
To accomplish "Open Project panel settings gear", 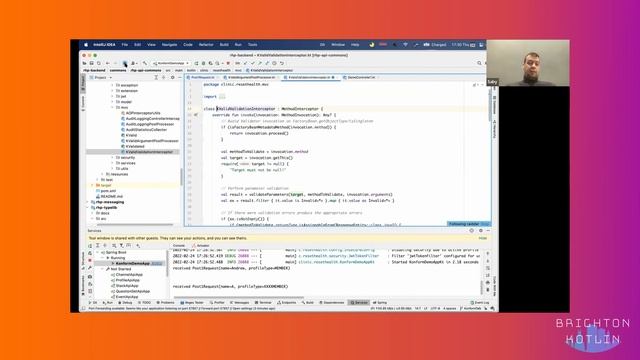I will point(172,78).
